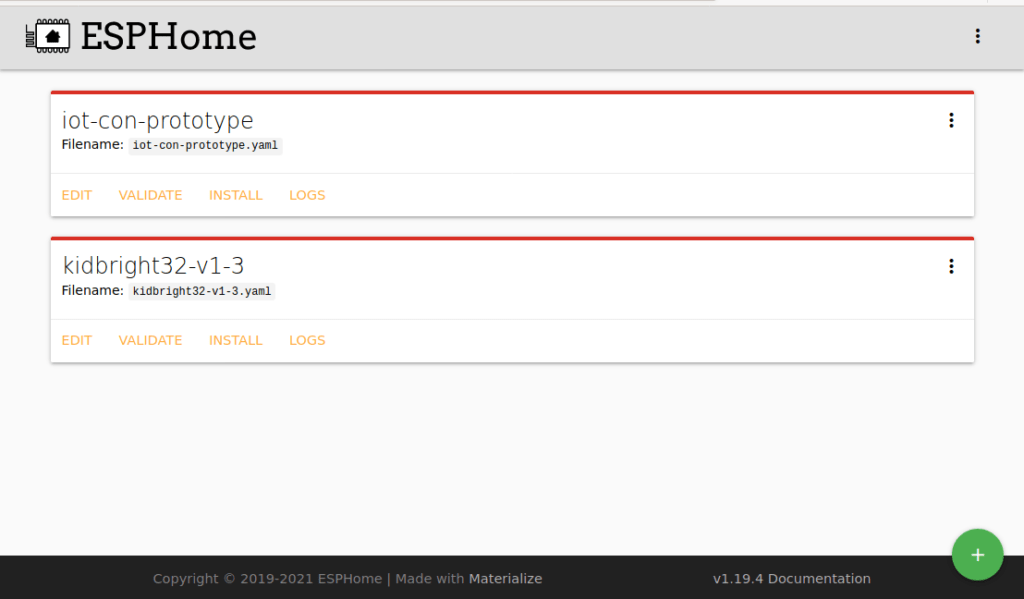Open the v1.19.4 Documentation link
The height and width of the screenshot is (599, 1024).
click(x=792, y=579)
